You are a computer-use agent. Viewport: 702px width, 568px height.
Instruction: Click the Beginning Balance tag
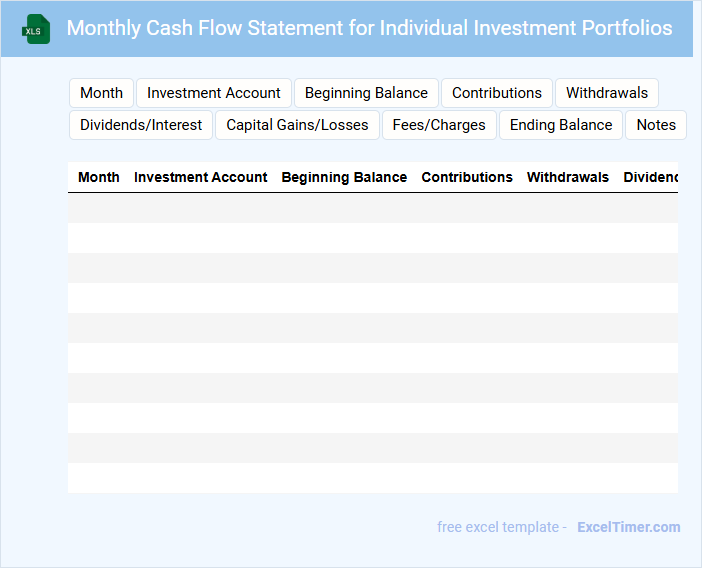pyautogui.click(x=366, y=93)
